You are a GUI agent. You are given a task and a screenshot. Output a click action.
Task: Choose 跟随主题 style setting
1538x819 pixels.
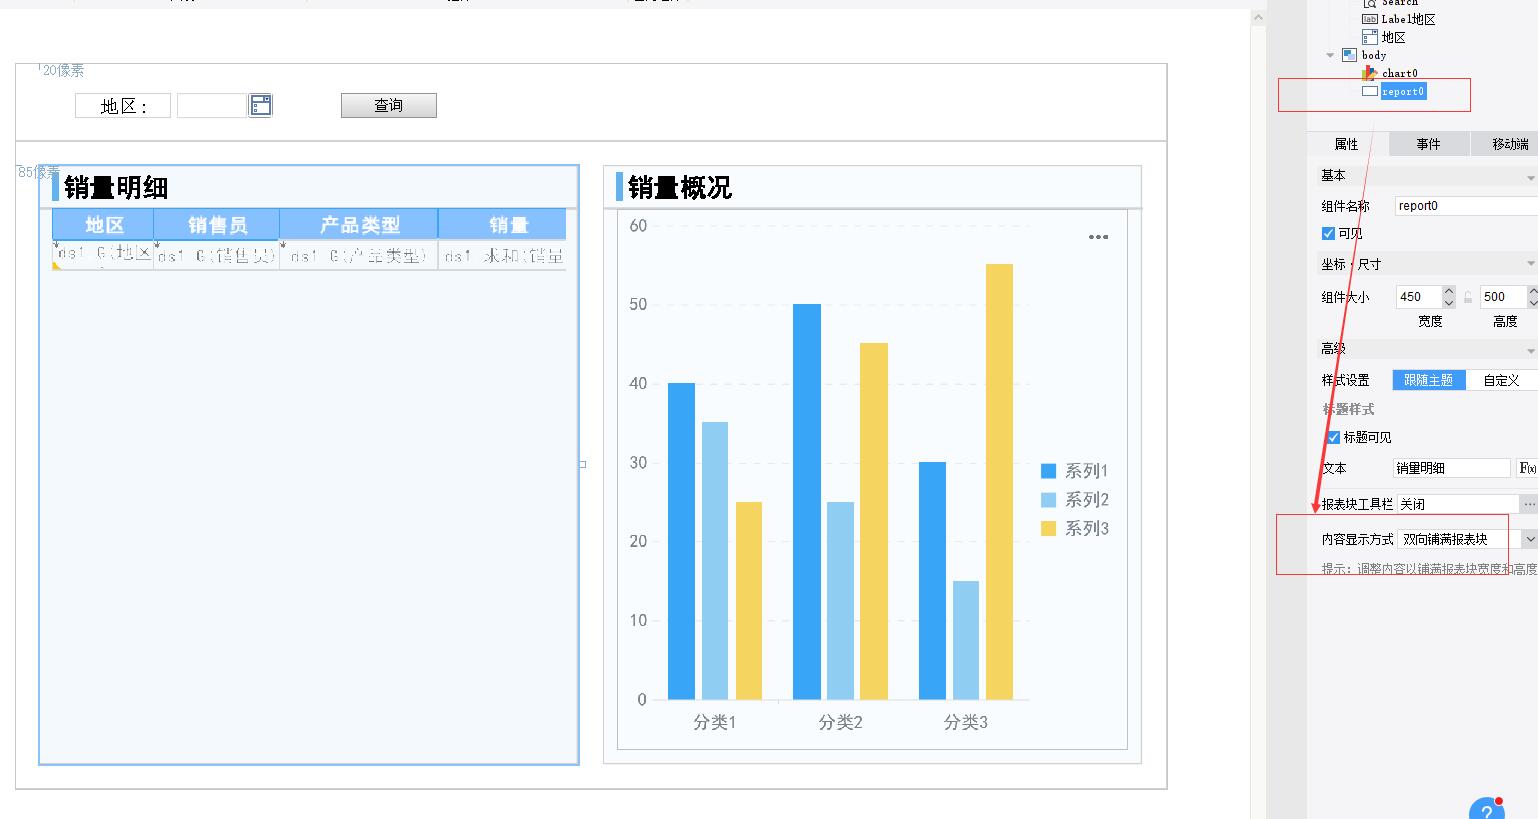[x=1429, y=380]
